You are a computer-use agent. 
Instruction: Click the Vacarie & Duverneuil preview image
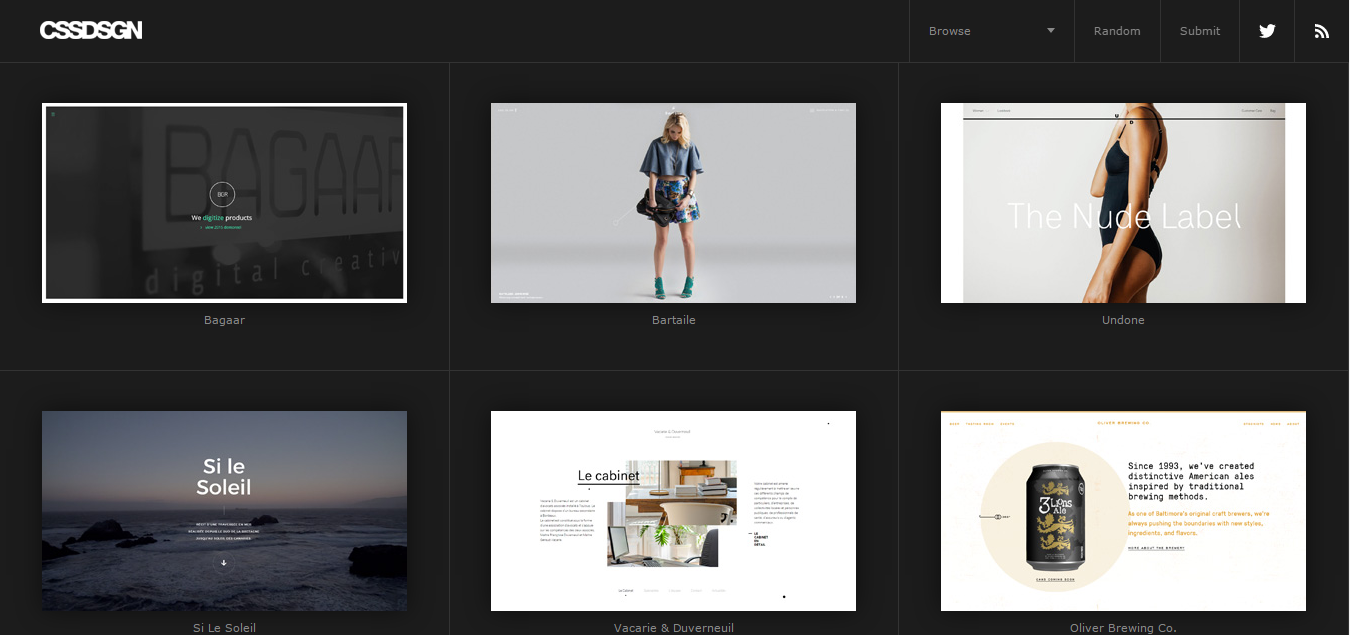pyautogui.click(x=673, y=510)
